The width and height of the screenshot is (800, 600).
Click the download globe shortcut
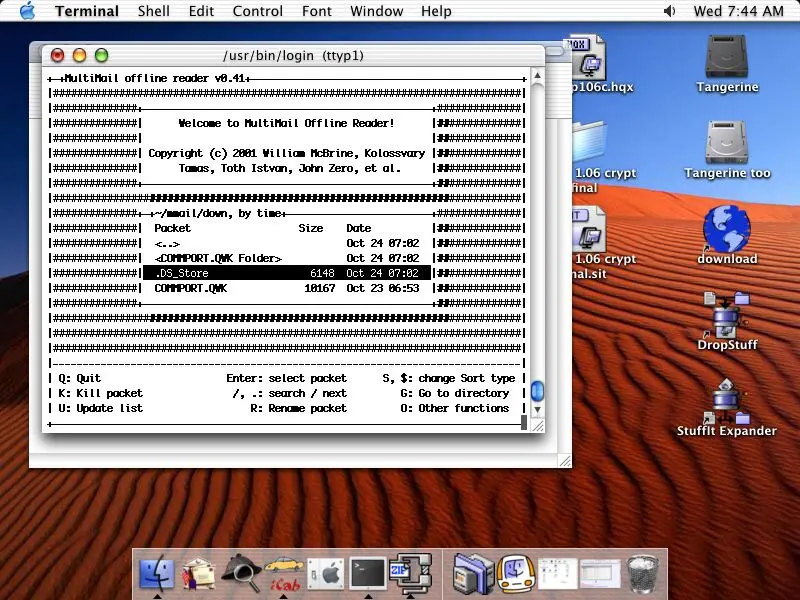[727, 228]
